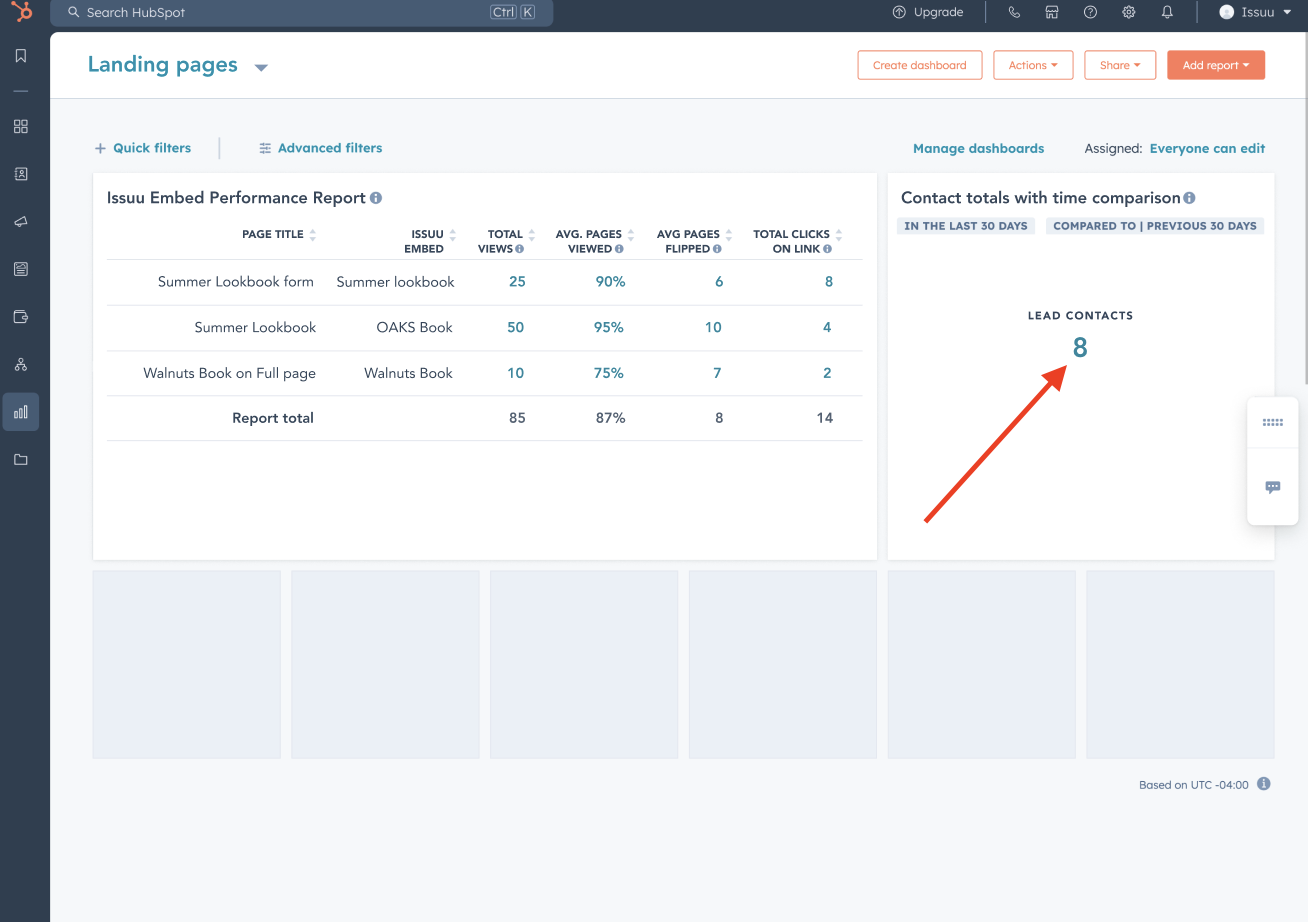Click the info icon next to Avg. Pages Viewed
The image size is (1308, 922).
[620, 249]
